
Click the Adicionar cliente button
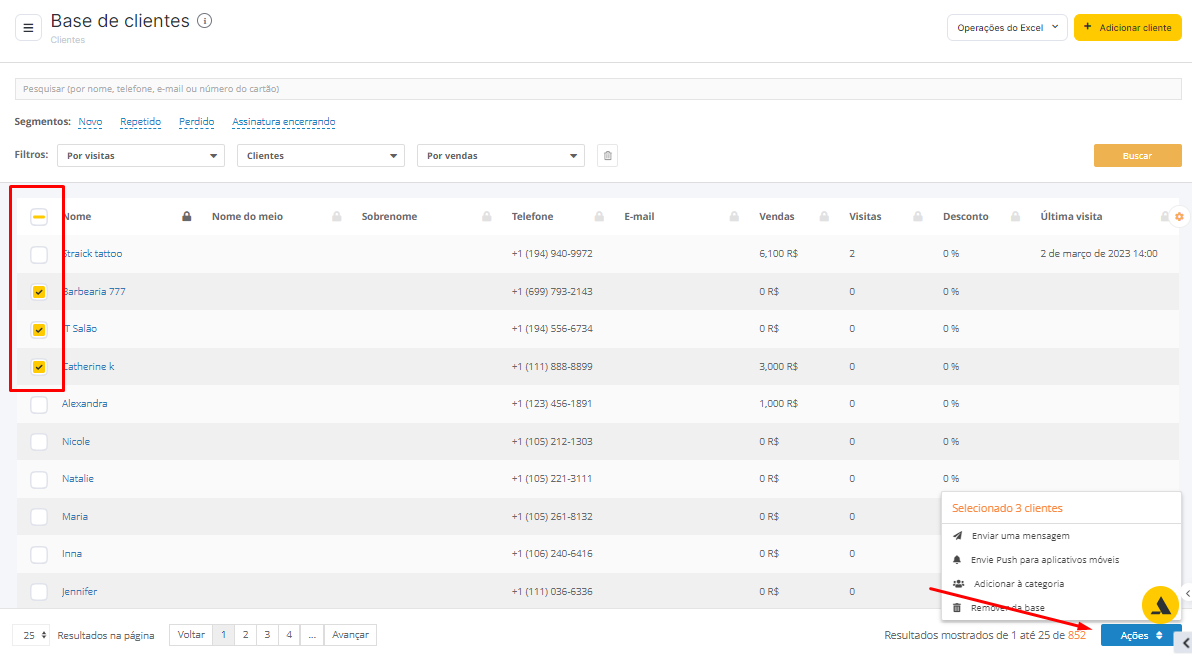click(x=1127, y=27)
